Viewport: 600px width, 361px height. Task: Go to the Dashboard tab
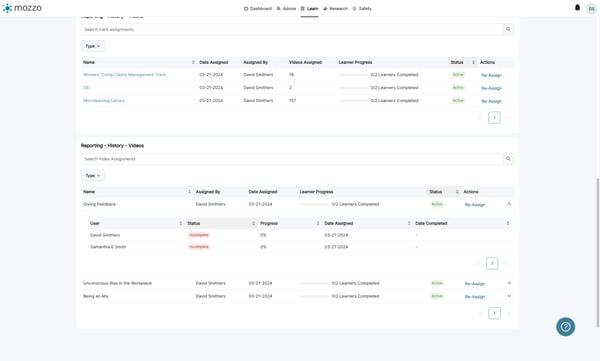coord(258,8)
